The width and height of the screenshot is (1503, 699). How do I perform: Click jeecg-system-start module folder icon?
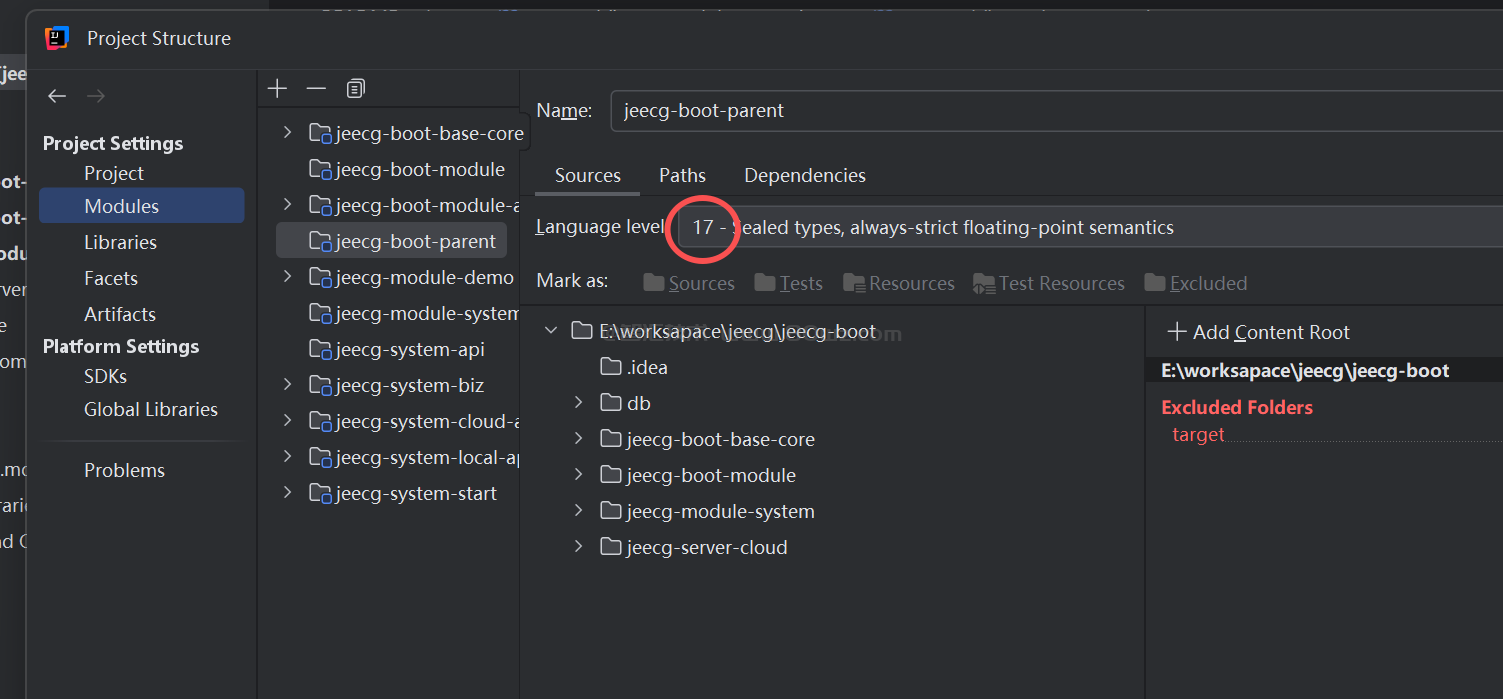point(320,493)
